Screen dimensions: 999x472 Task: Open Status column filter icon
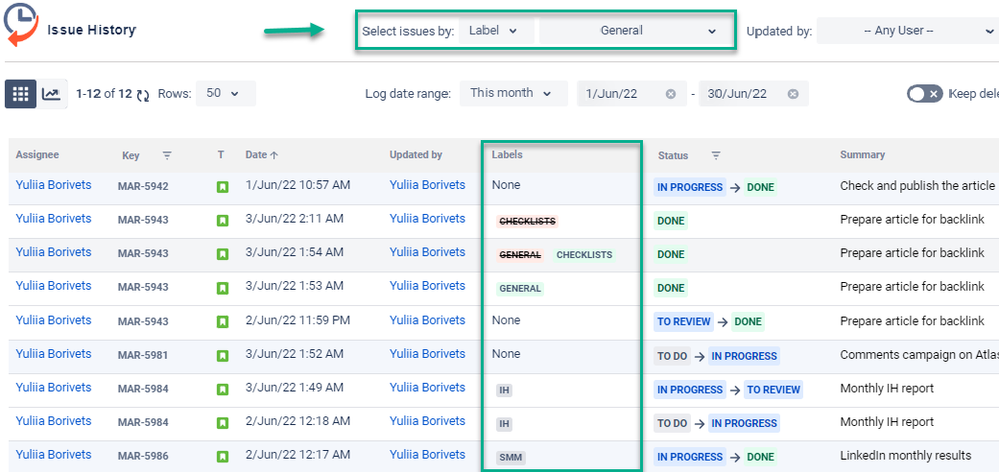(716, 155)
